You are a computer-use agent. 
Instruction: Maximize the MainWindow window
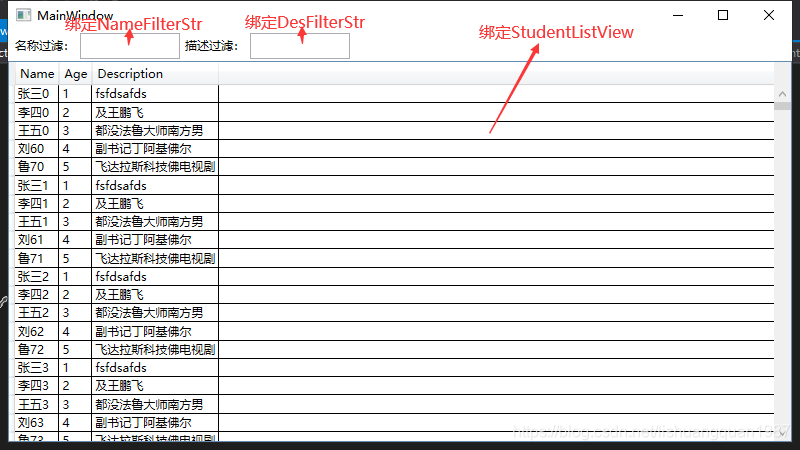click(723, 15)
